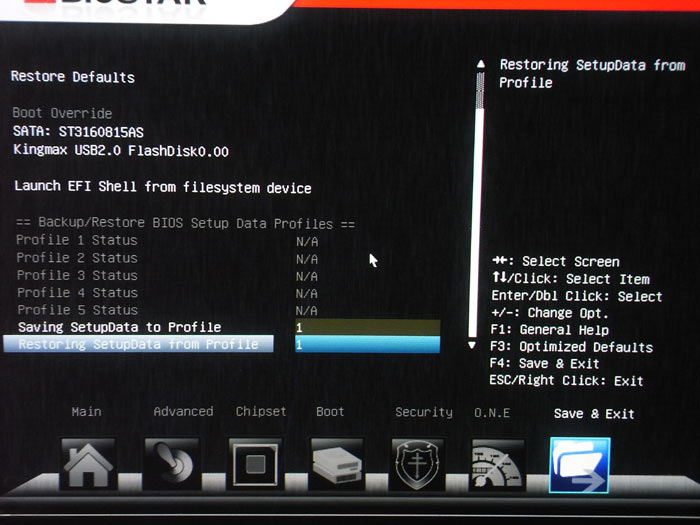Change the Saving SetupData to Profile value
Screen dimensions: 700x525
coord(366,327)
